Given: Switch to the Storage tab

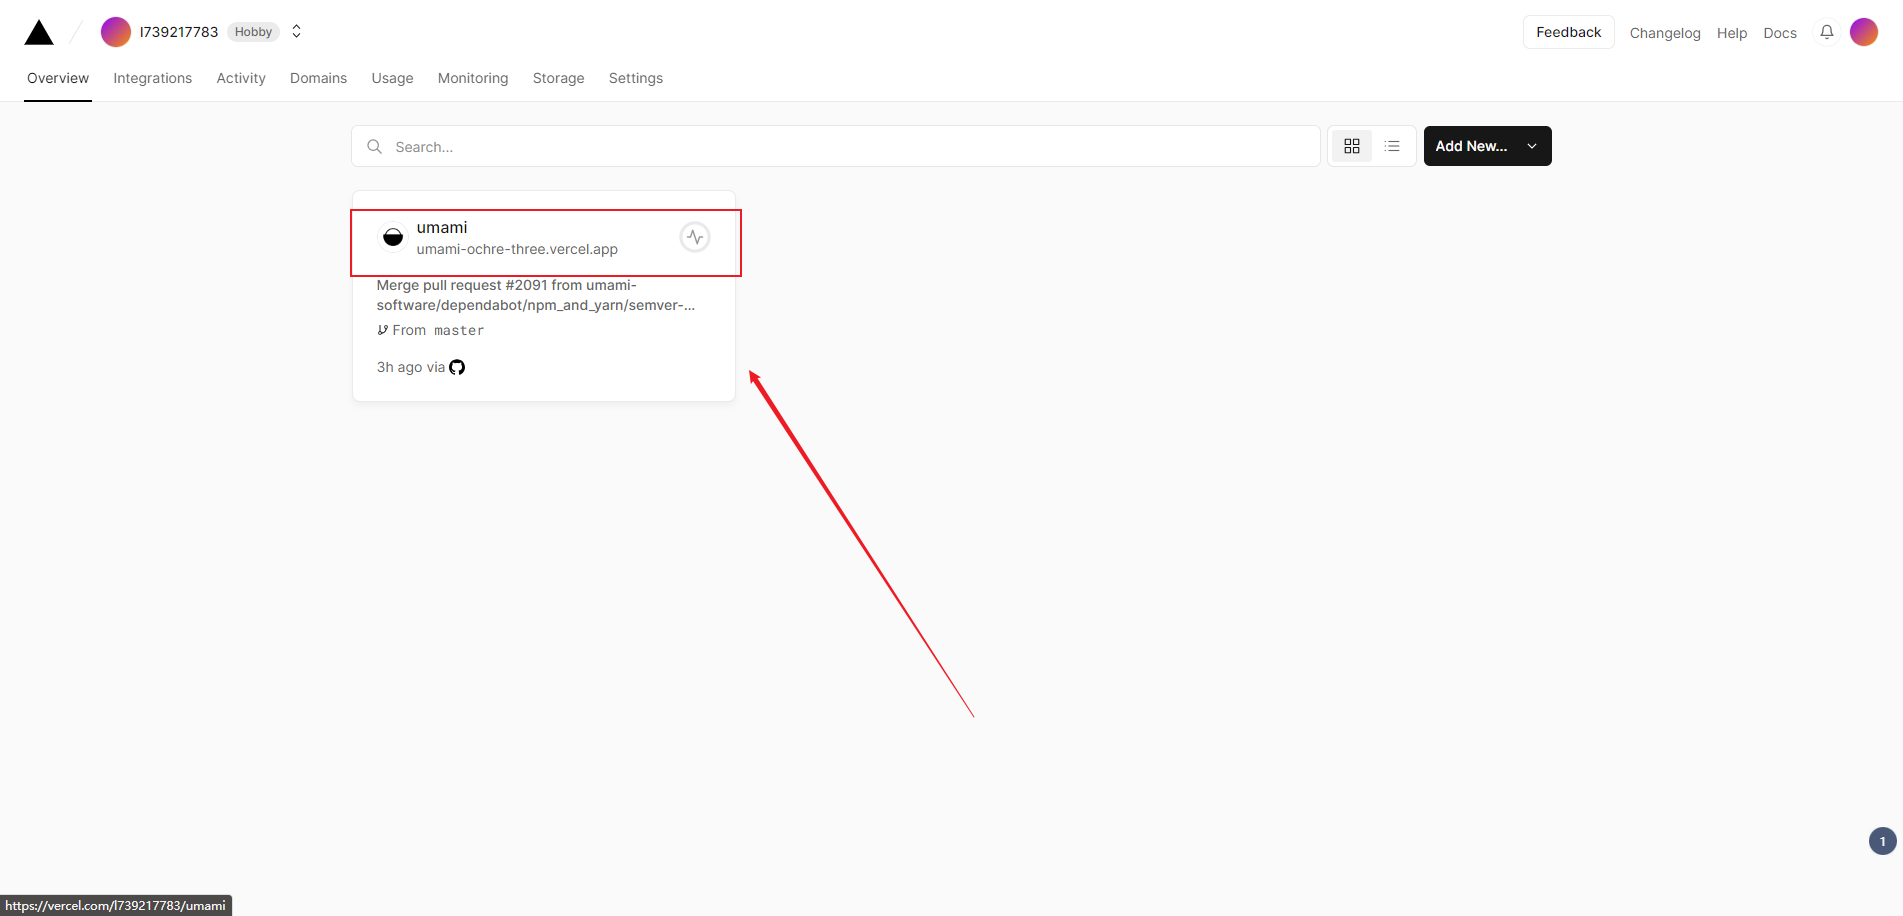Looking at the screenshot, I should [558, 78].
